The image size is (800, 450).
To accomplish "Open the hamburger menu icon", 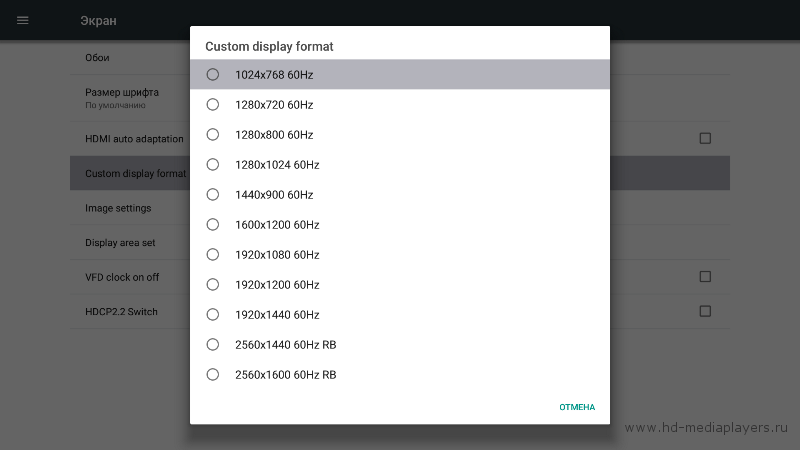I will (x=22, y=20).
